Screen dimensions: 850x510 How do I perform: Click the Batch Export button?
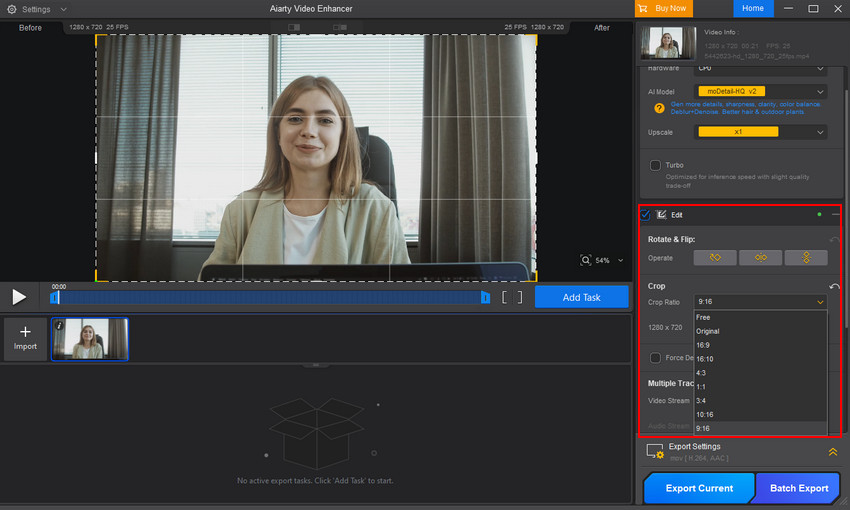coord(799,488)
